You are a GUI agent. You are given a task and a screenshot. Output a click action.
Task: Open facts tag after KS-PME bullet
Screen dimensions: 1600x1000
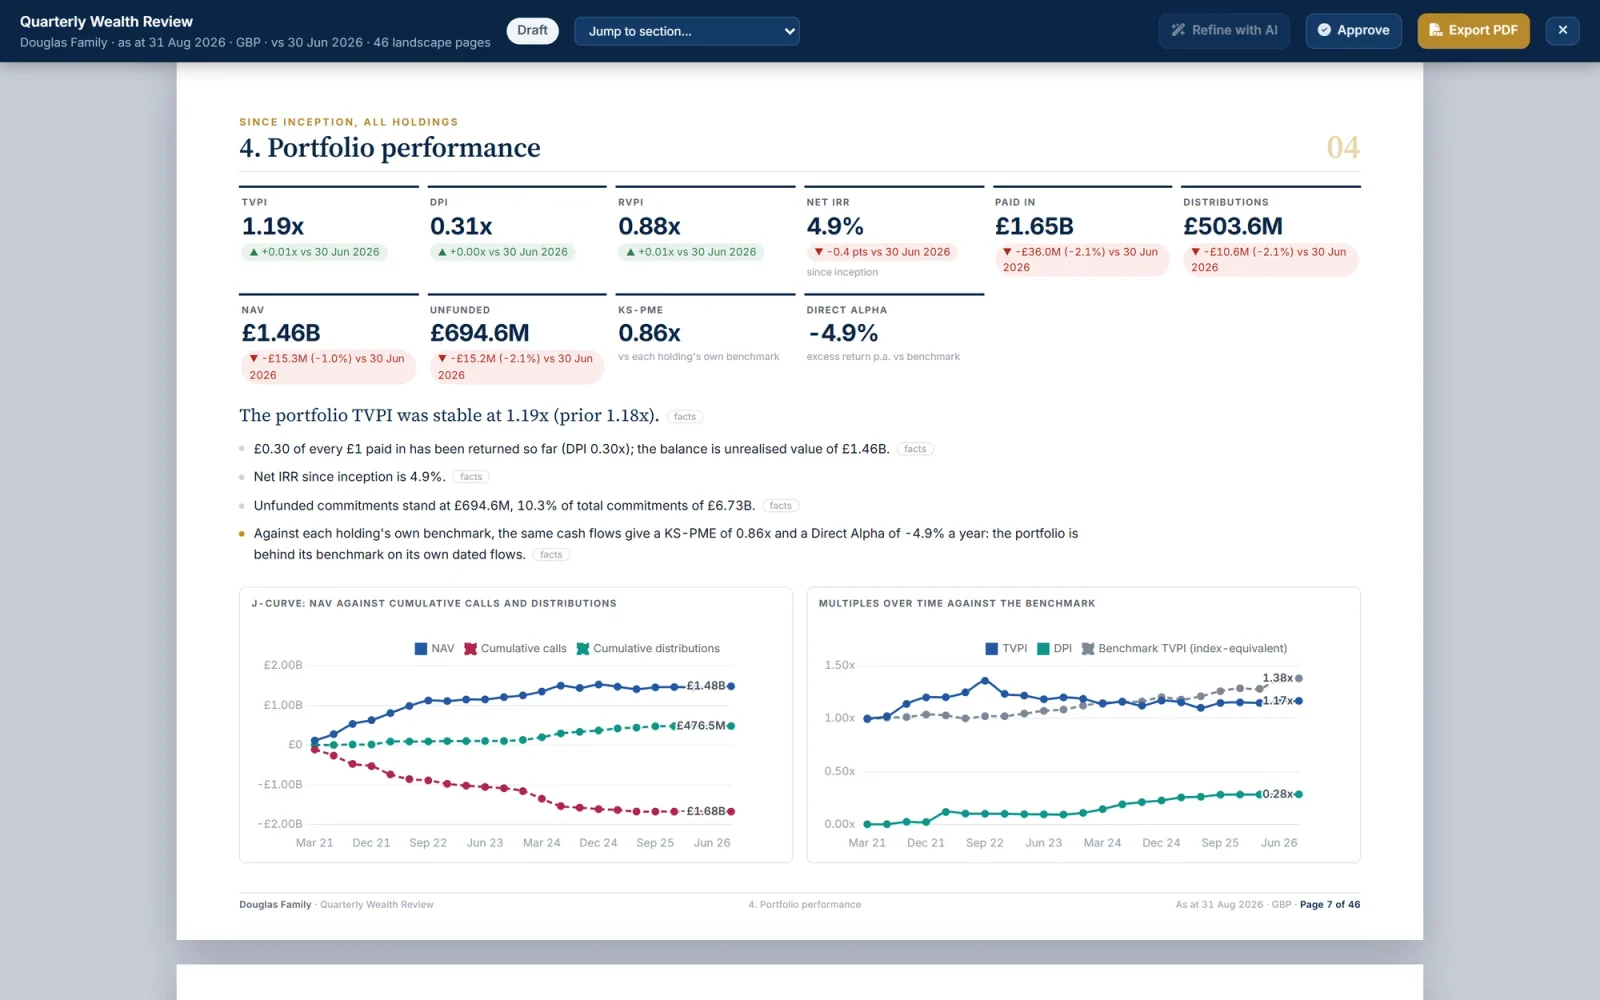(x=551, y=555)
